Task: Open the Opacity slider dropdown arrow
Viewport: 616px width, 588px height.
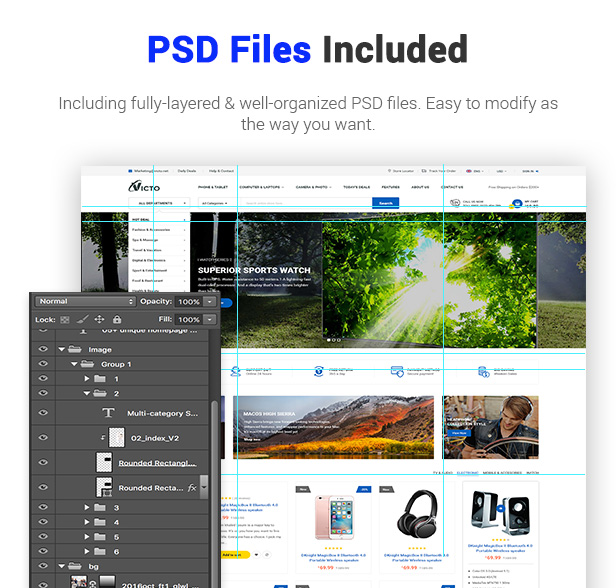Action: point(210,302)
